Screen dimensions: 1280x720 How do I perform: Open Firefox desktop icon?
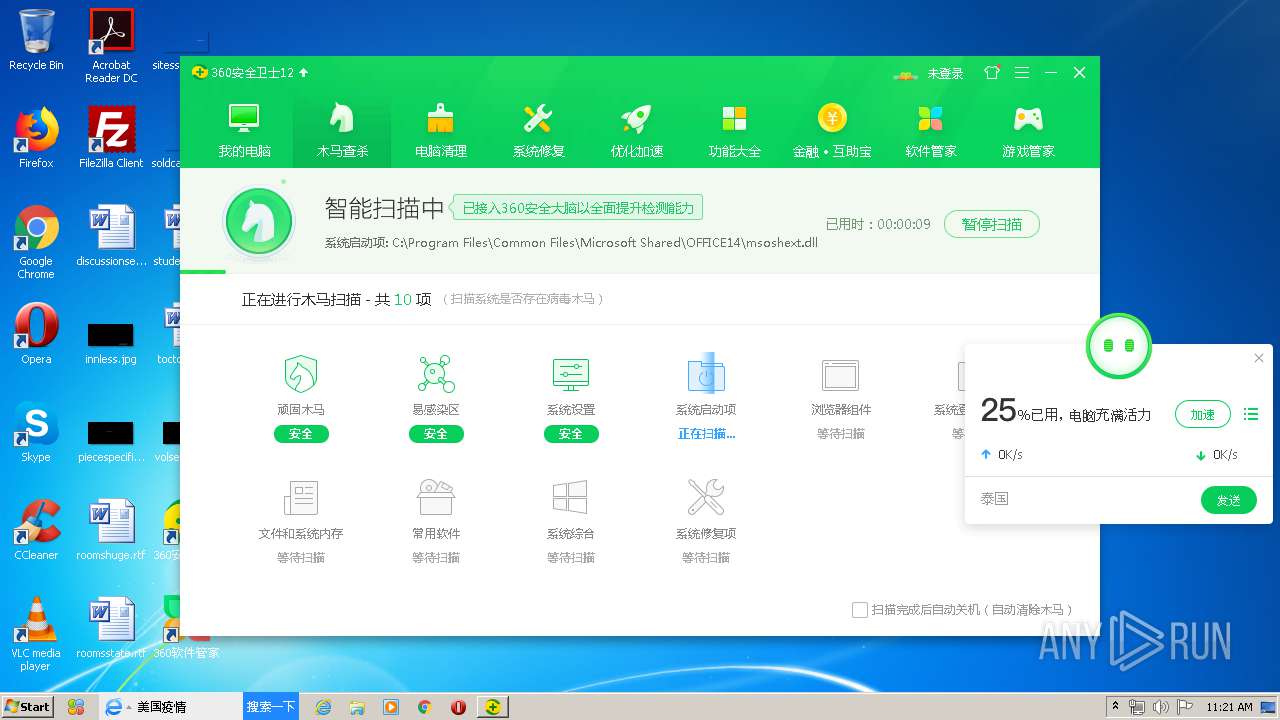[x=36, y=138]
